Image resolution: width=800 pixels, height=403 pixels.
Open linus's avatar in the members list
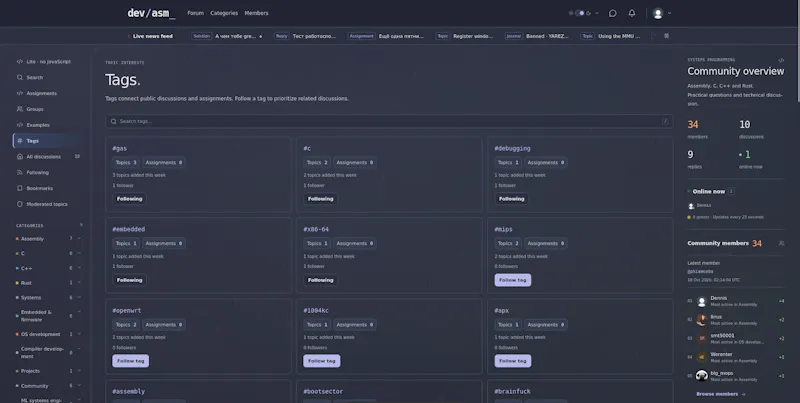(702, 320)
